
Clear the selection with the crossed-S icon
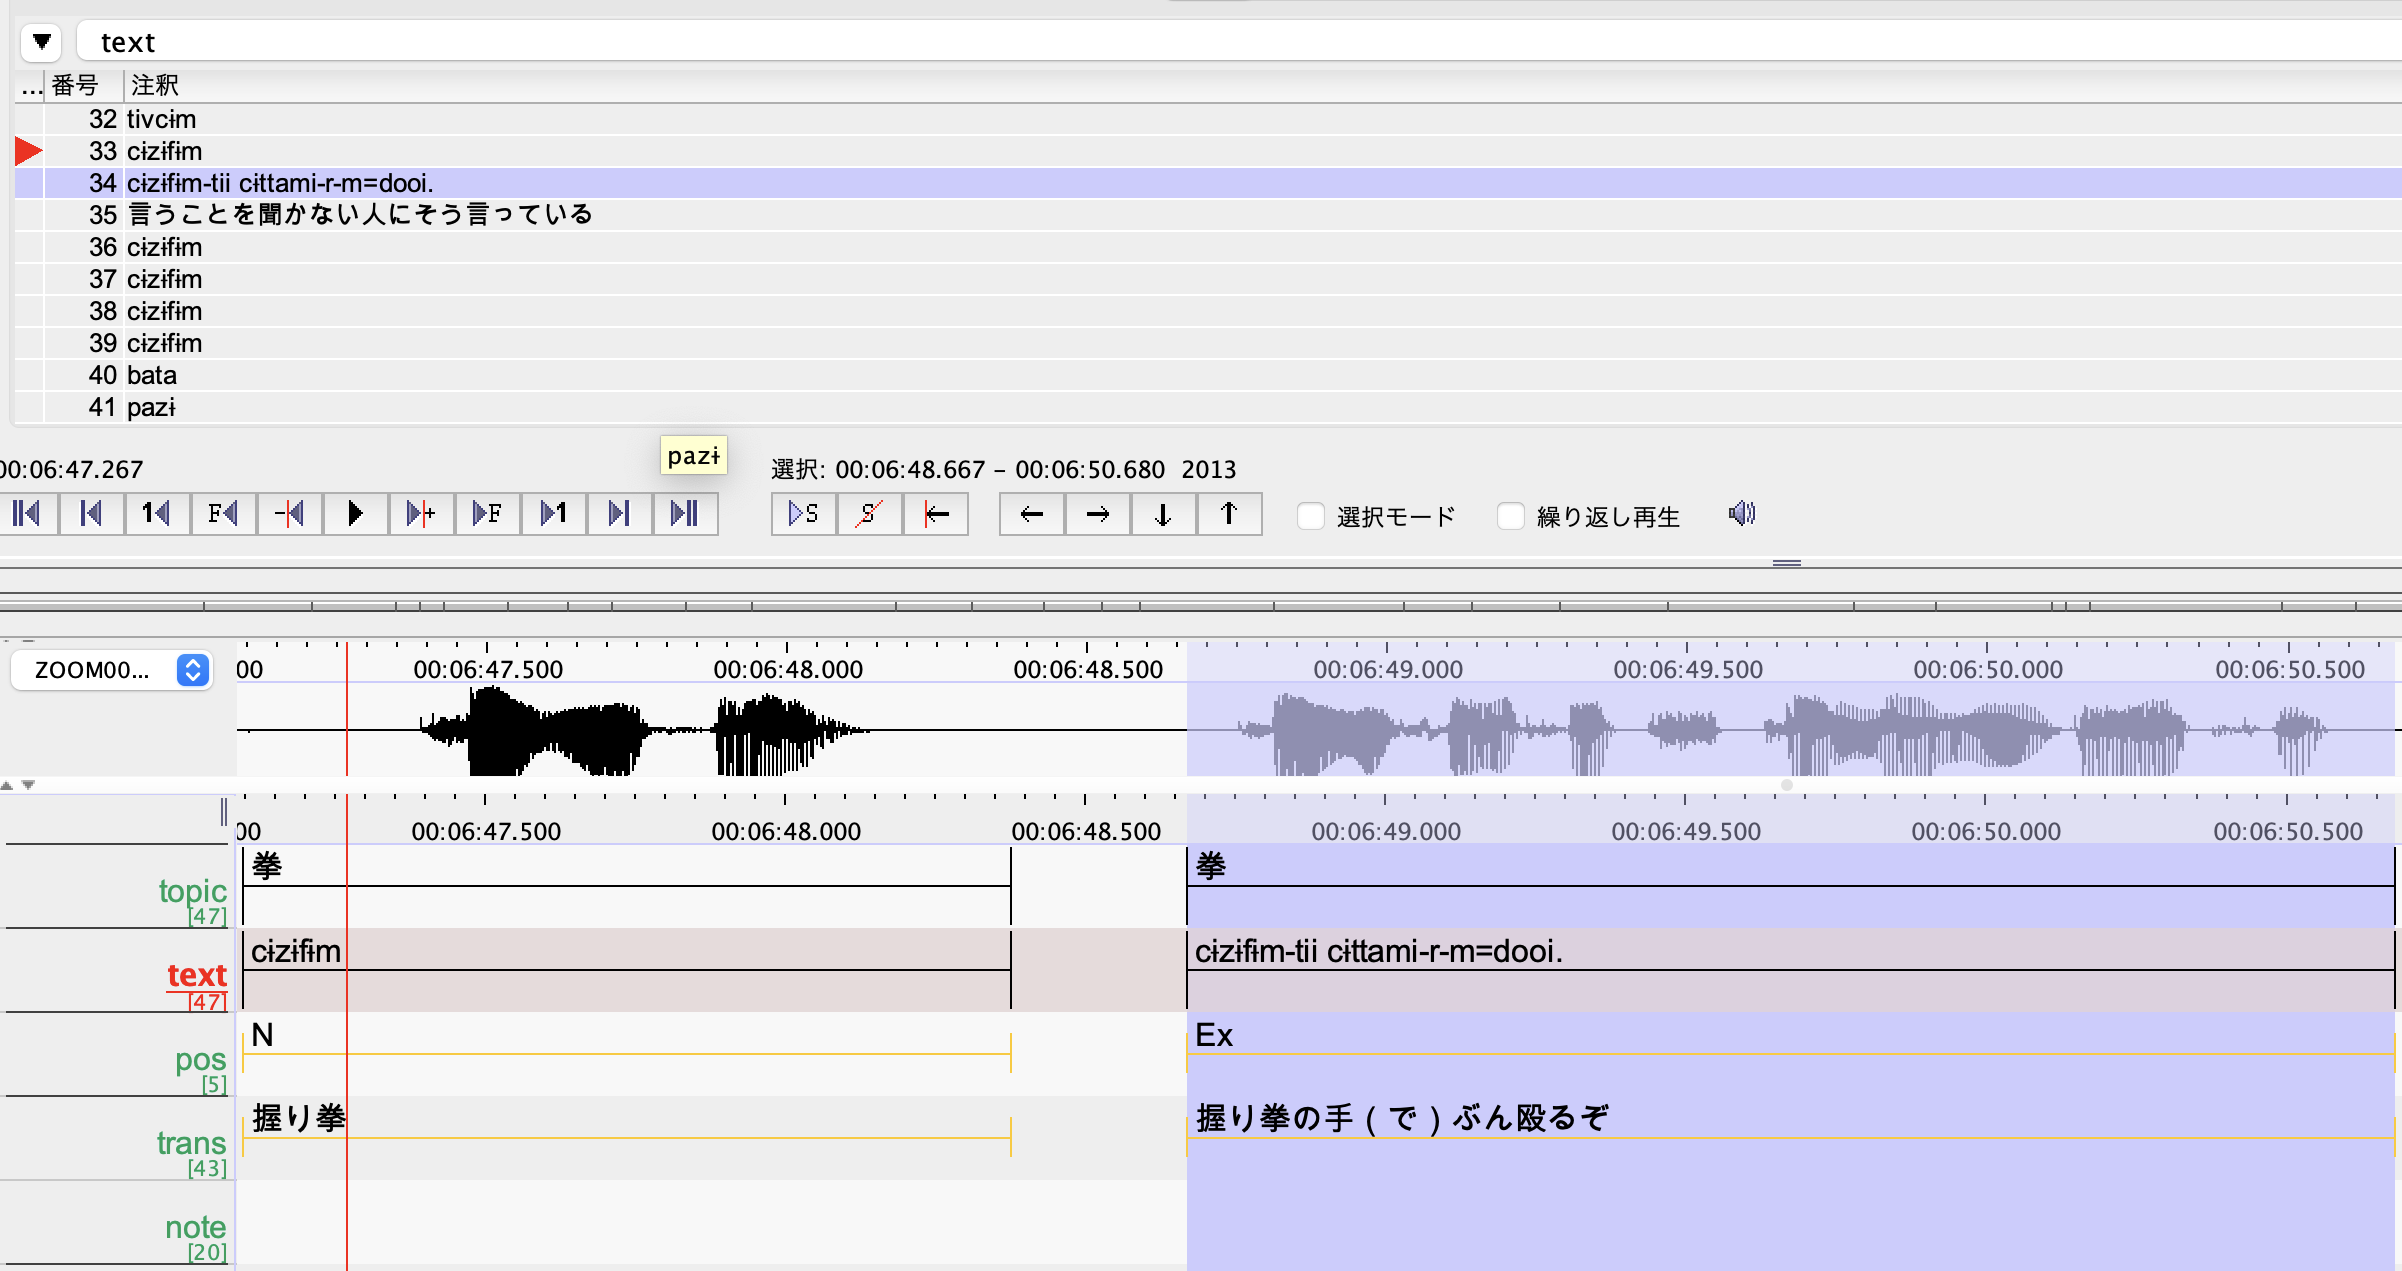click(x=869, y=513)
